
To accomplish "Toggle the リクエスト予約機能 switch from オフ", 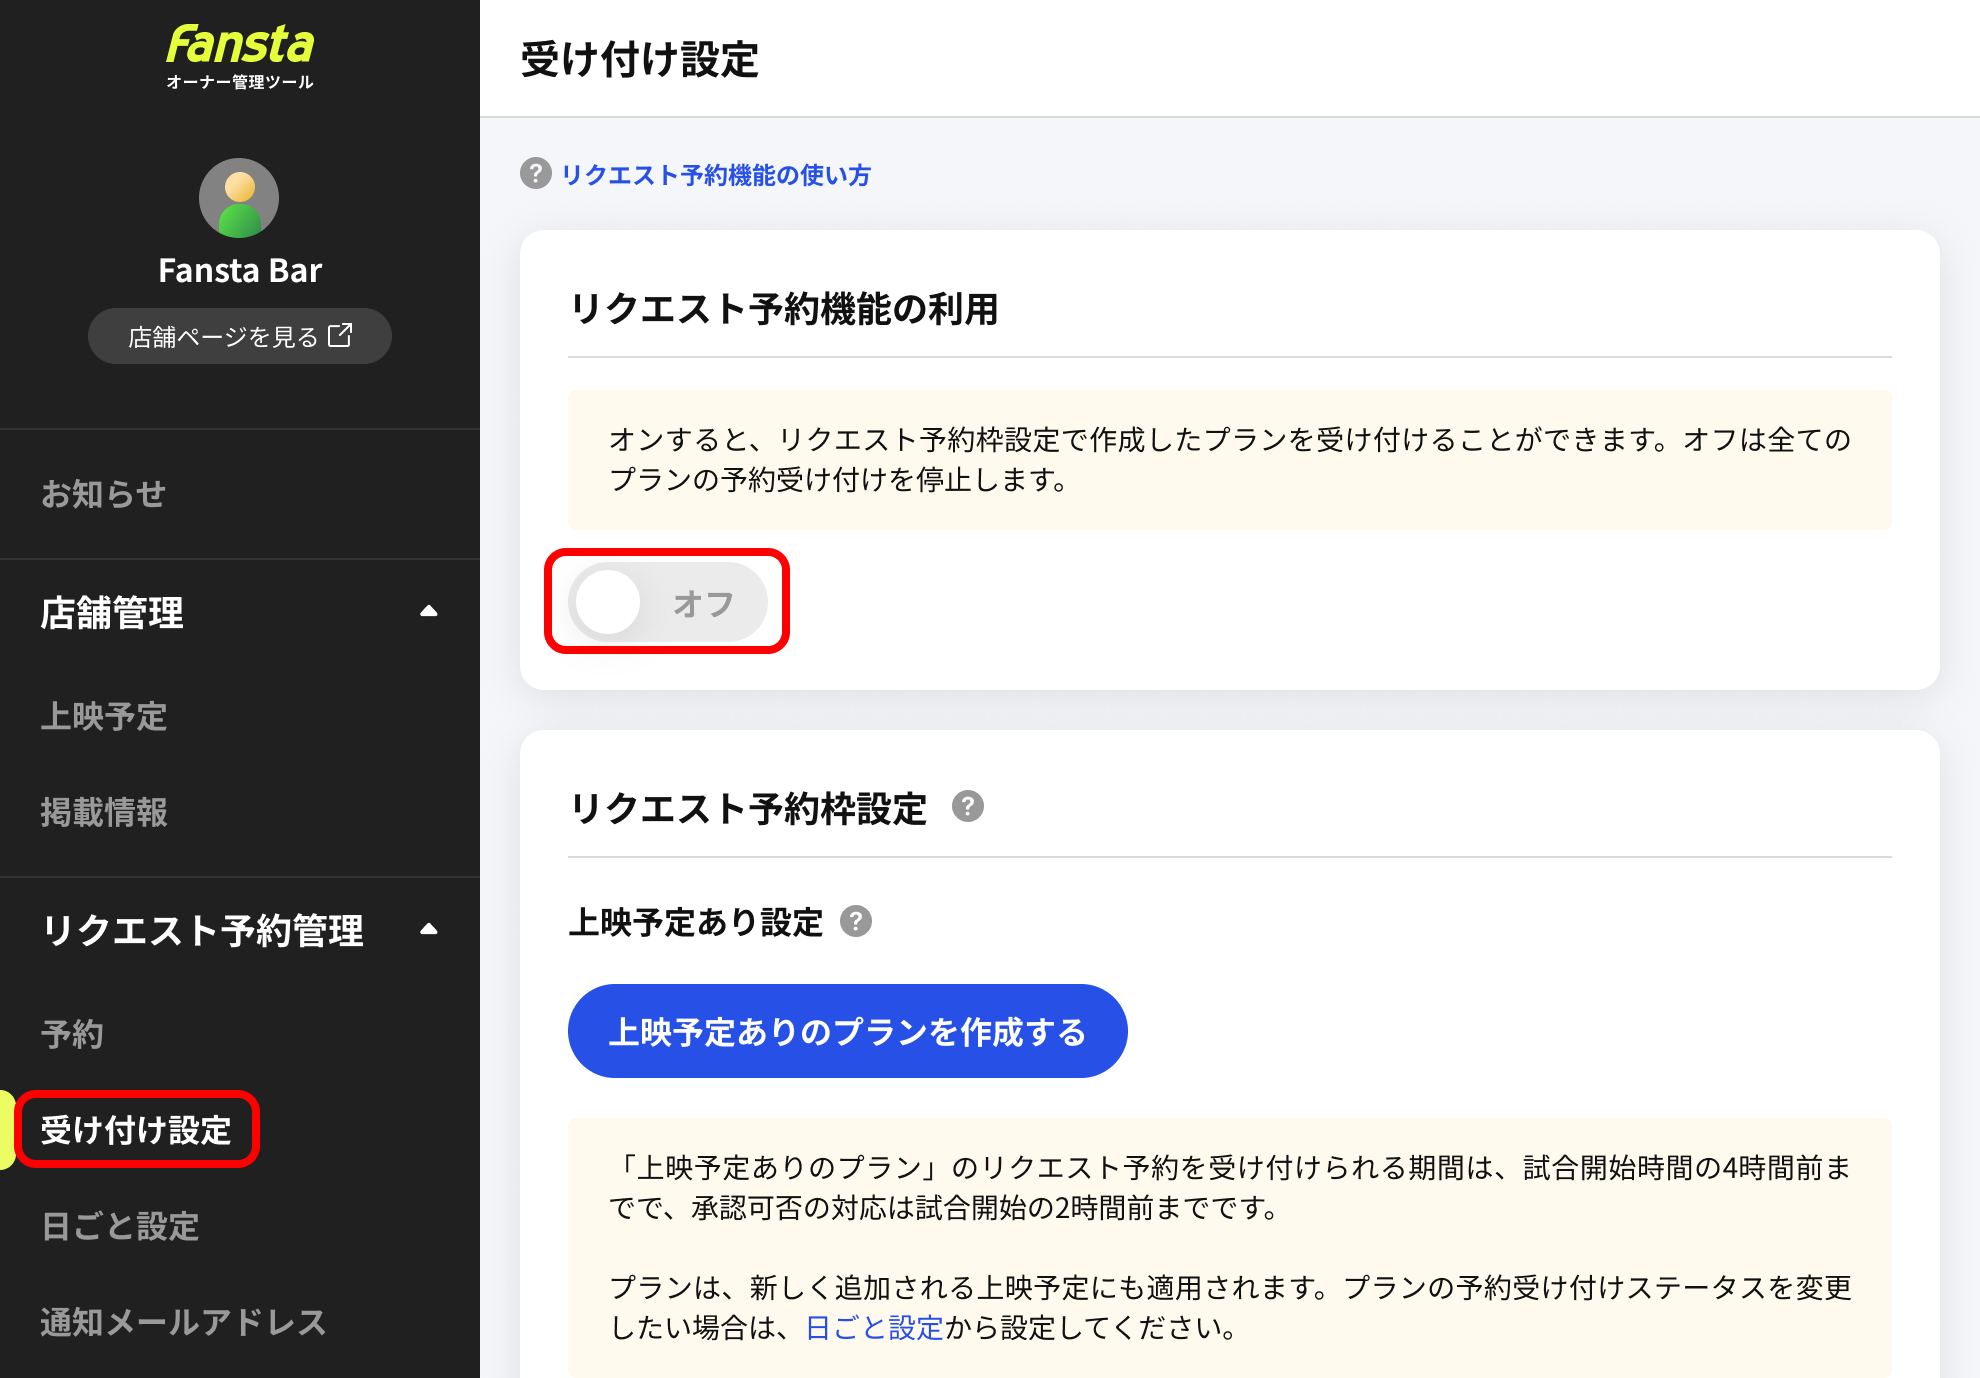I will (x=668, y=602).
